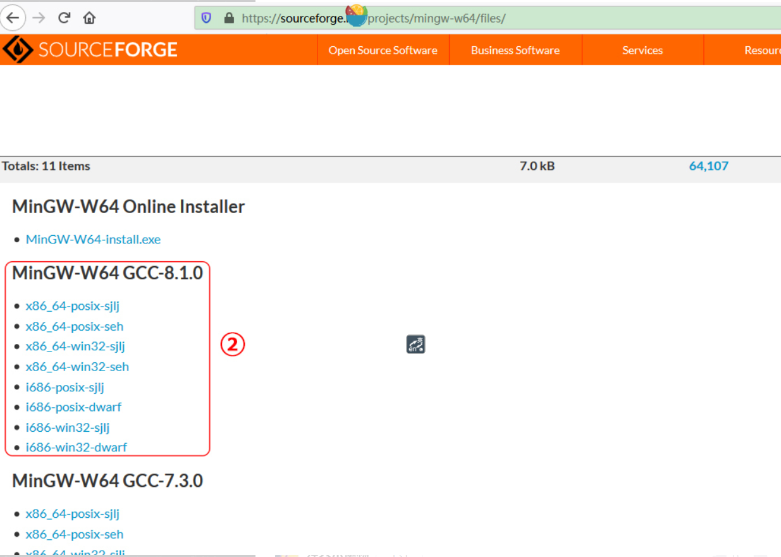Open the Business Software menu
Viewport: 781px width, 557px height.
click(x=515, y=50)
